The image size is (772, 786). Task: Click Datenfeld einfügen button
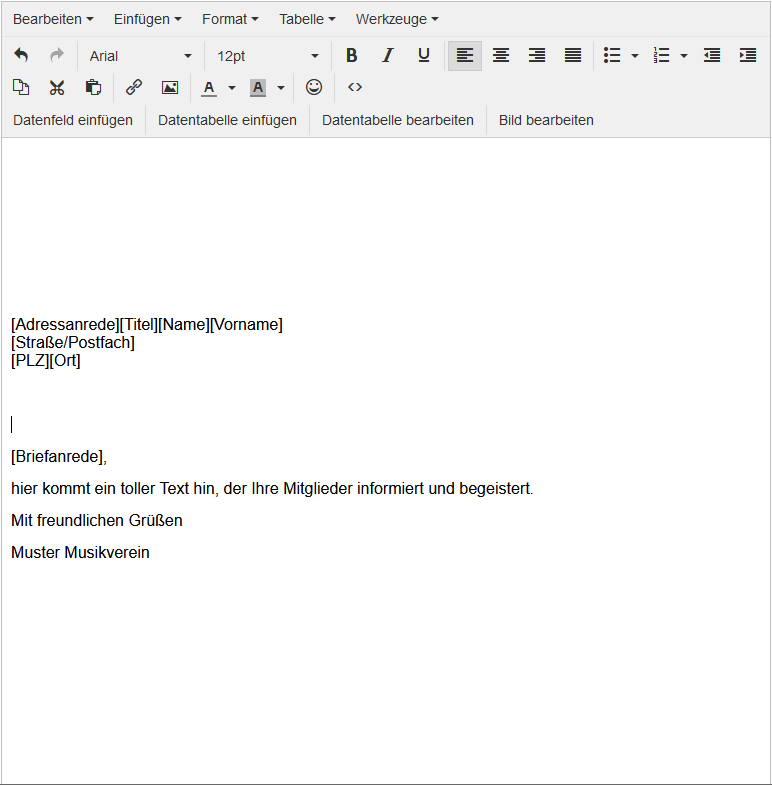coord(73,120)
